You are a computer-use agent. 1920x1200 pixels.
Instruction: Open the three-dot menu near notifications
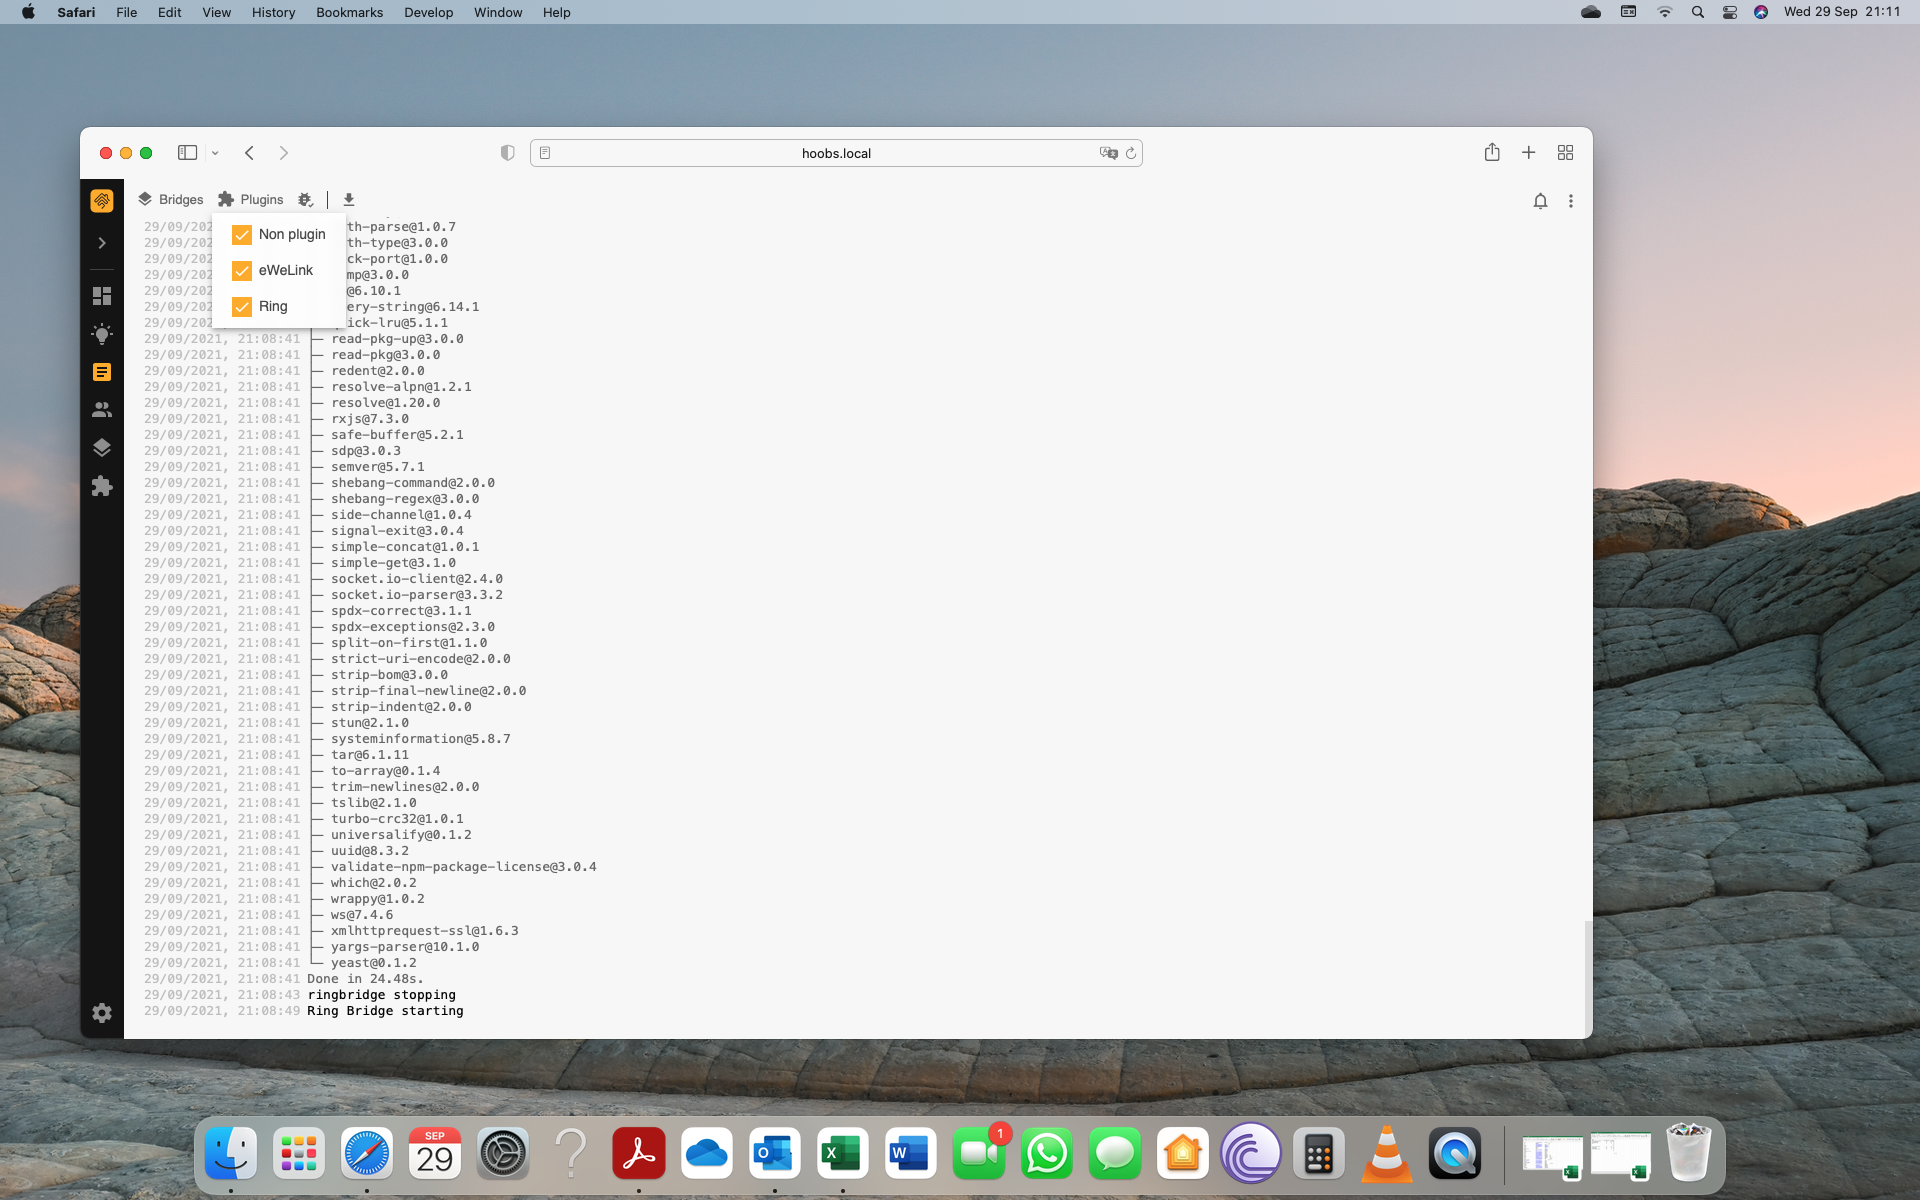tap(1571, 201)
